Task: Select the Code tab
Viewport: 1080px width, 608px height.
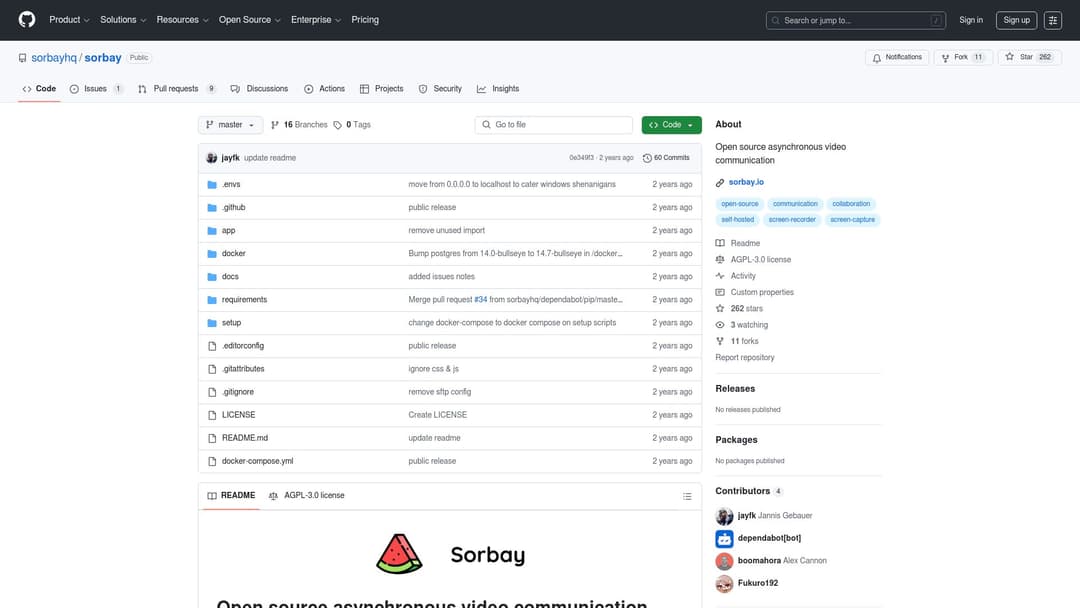Action: (39, 89)
